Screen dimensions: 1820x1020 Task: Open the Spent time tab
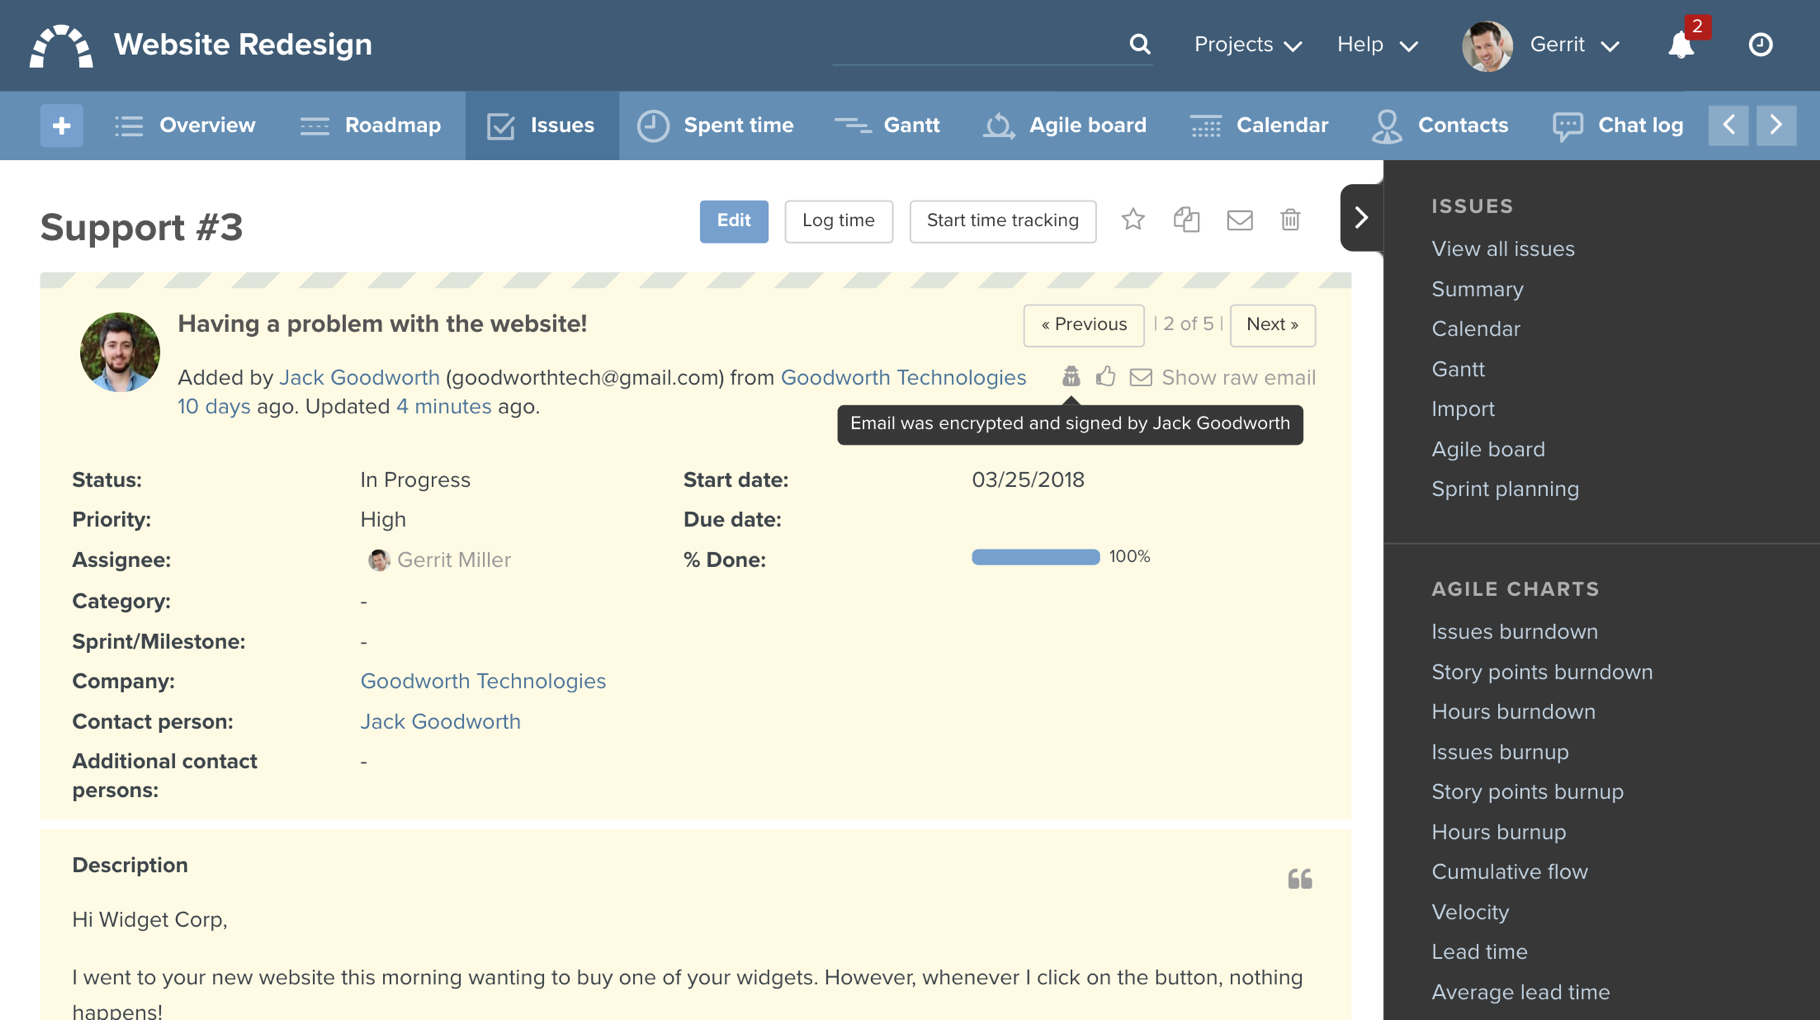(716, 126)
